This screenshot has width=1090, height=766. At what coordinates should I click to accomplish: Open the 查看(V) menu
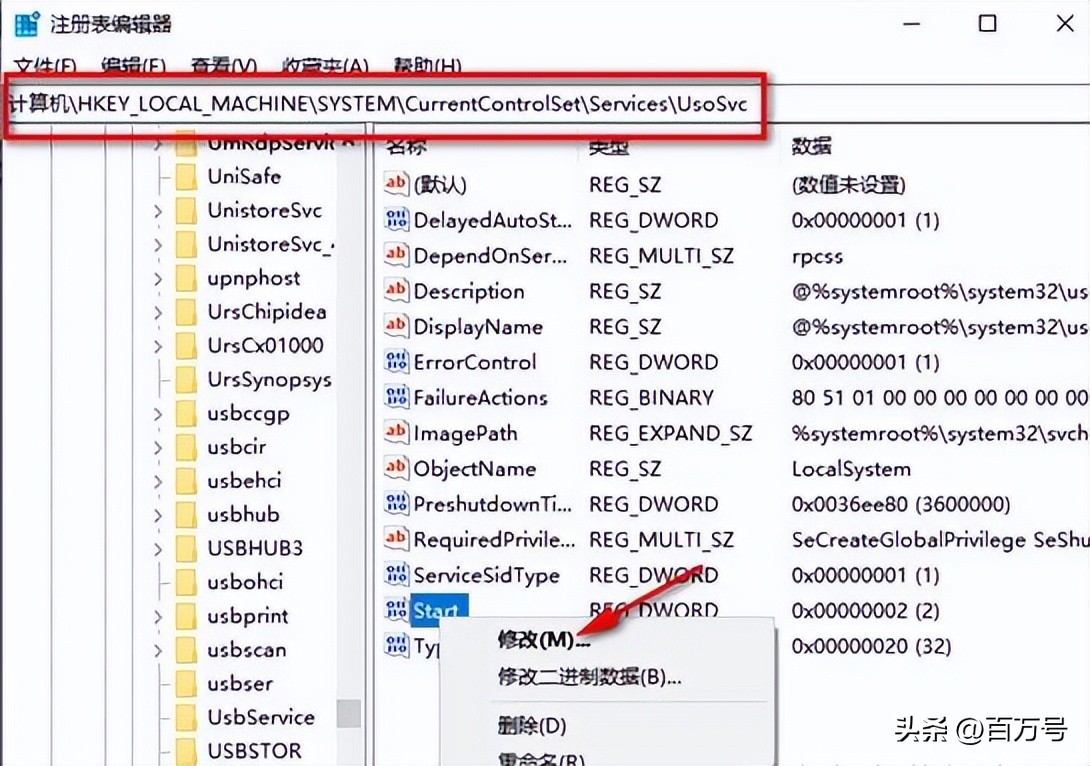pos(224,67)
